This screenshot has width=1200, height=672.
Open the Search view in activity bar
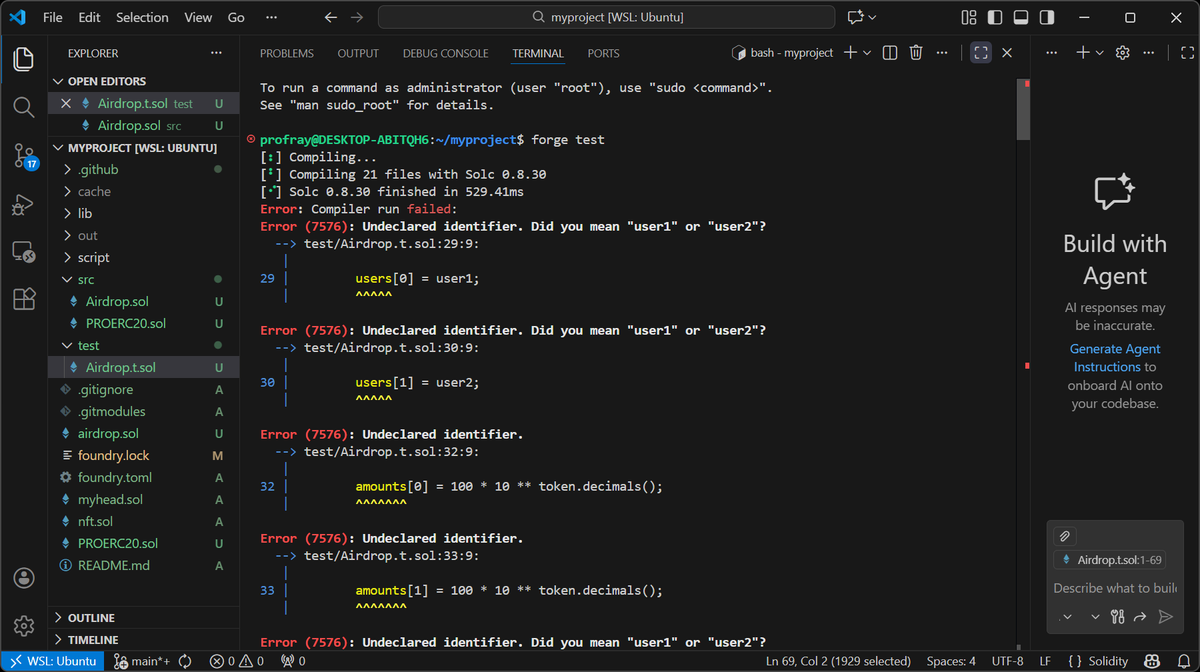click(x=24, y=107)
